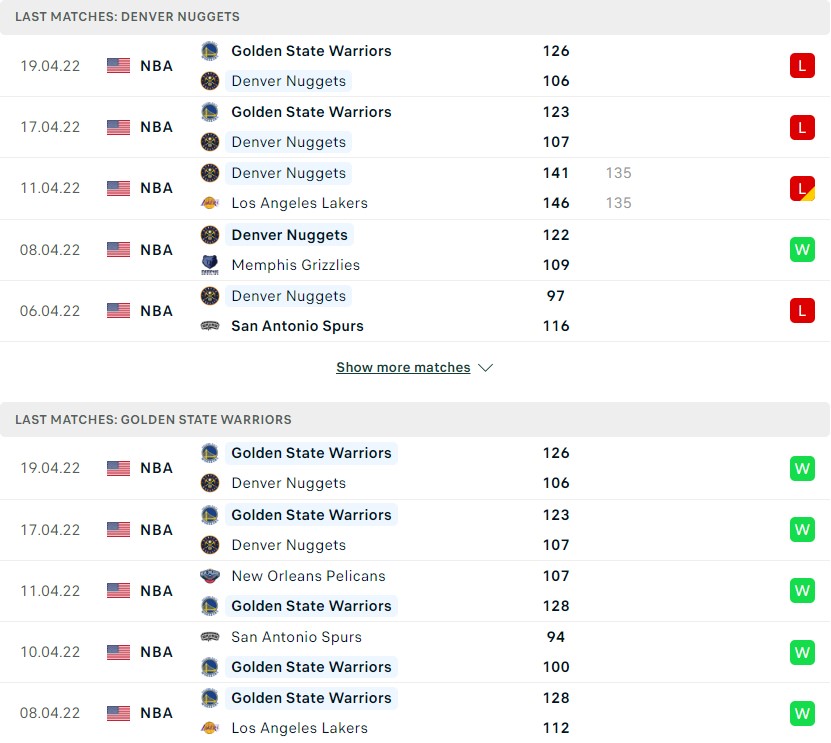This screenshot has width=831, height=743.
Task: Click the green W badge for 08.04.22 Nuggets win
Action: point(802,249)
